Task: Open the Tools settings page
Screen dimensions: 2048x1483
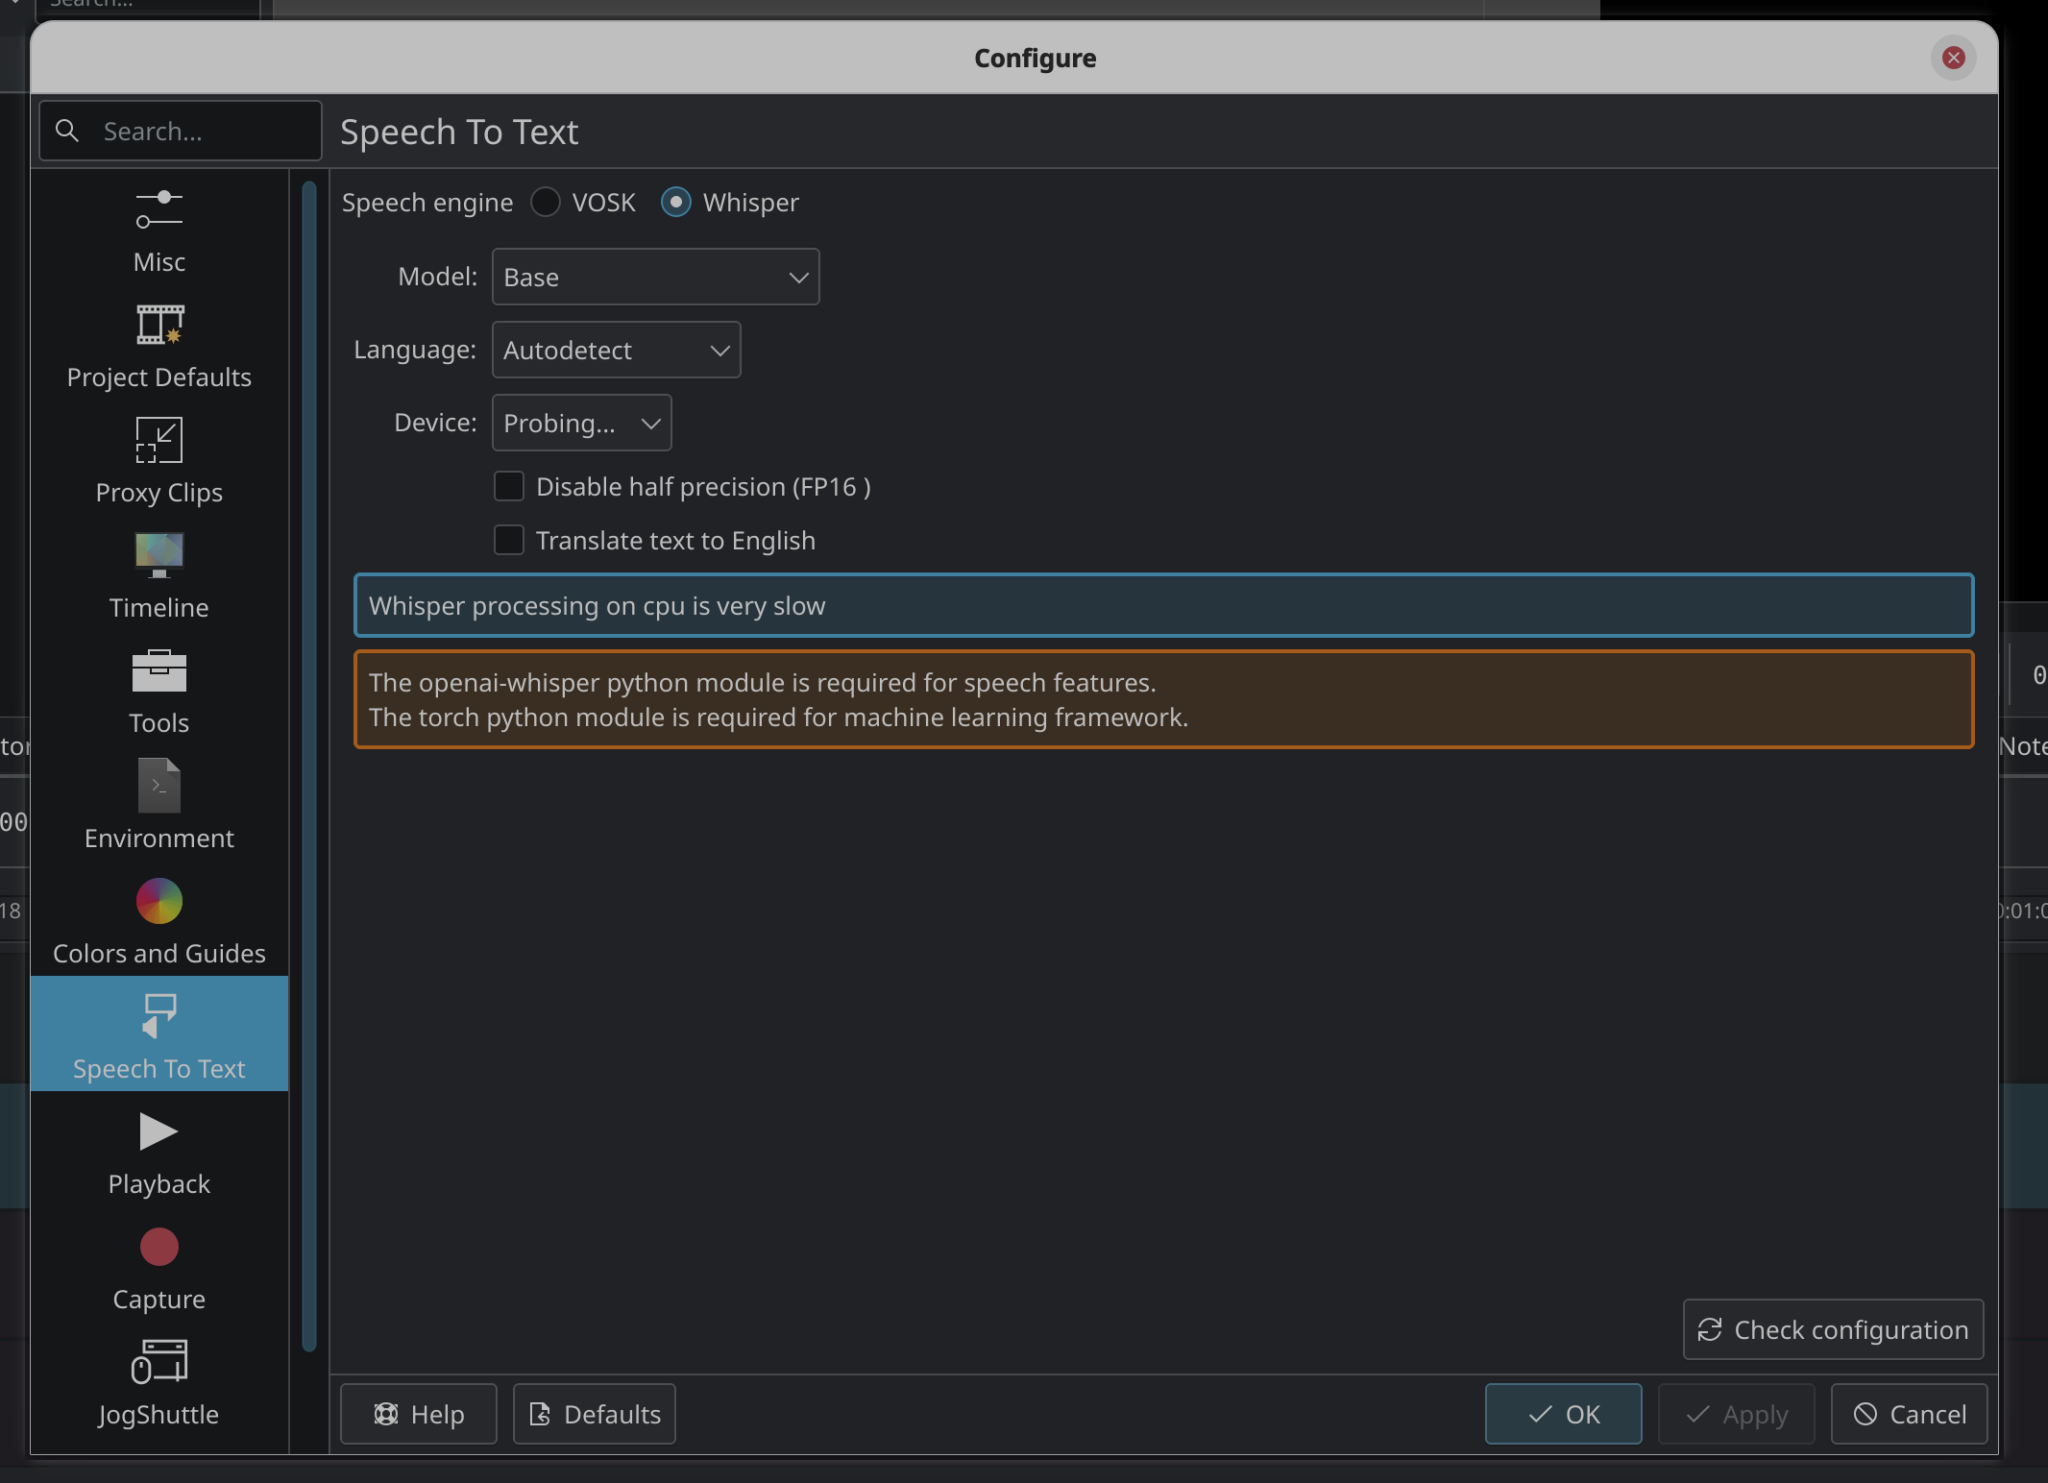Action: tap(158, 691)
